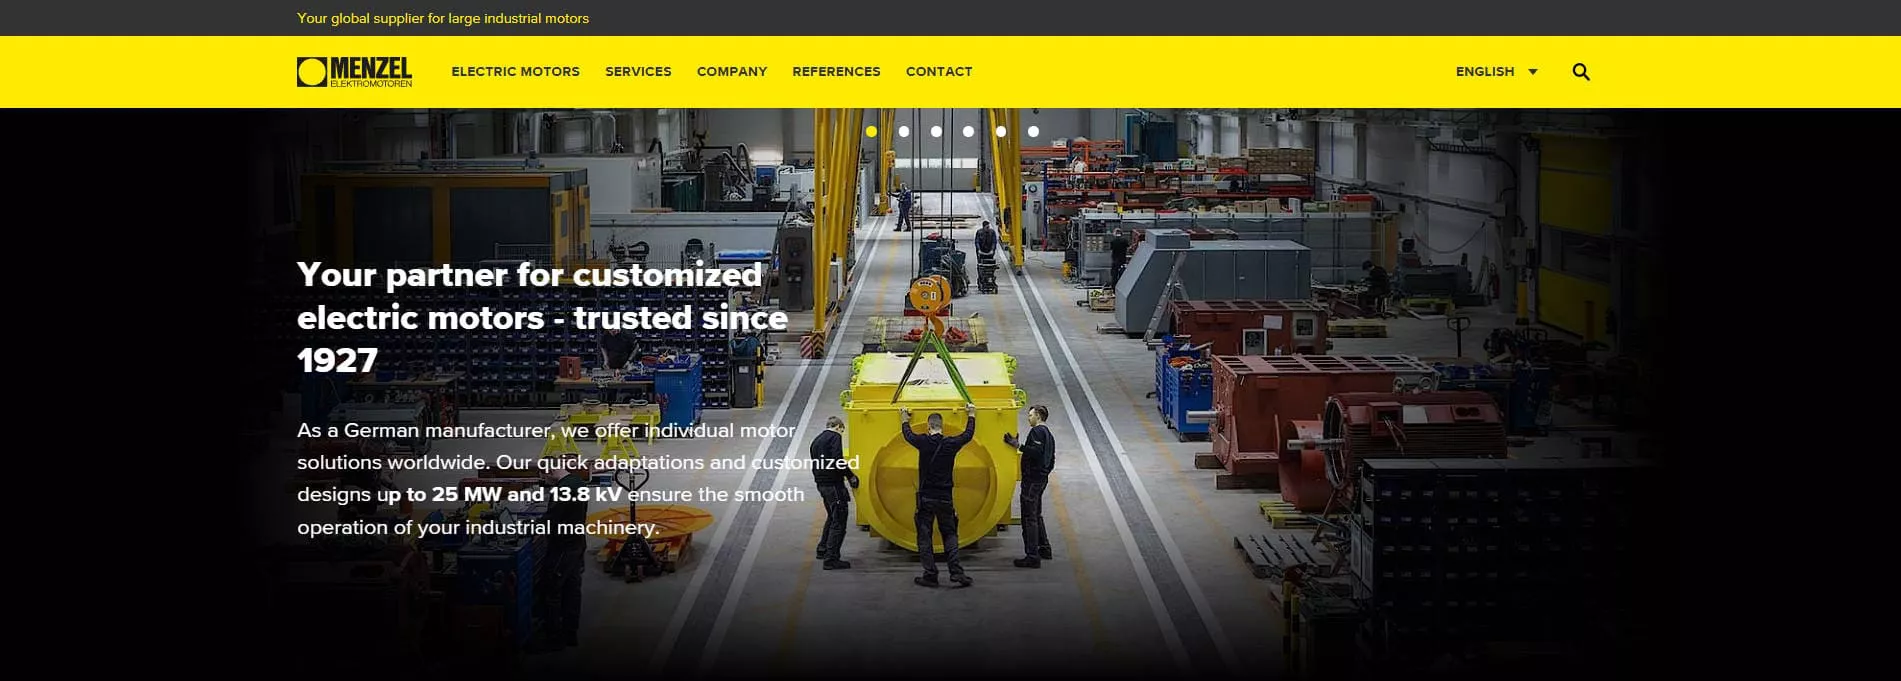Click the paragraph starting 'As a German manufacturer'

578,479
